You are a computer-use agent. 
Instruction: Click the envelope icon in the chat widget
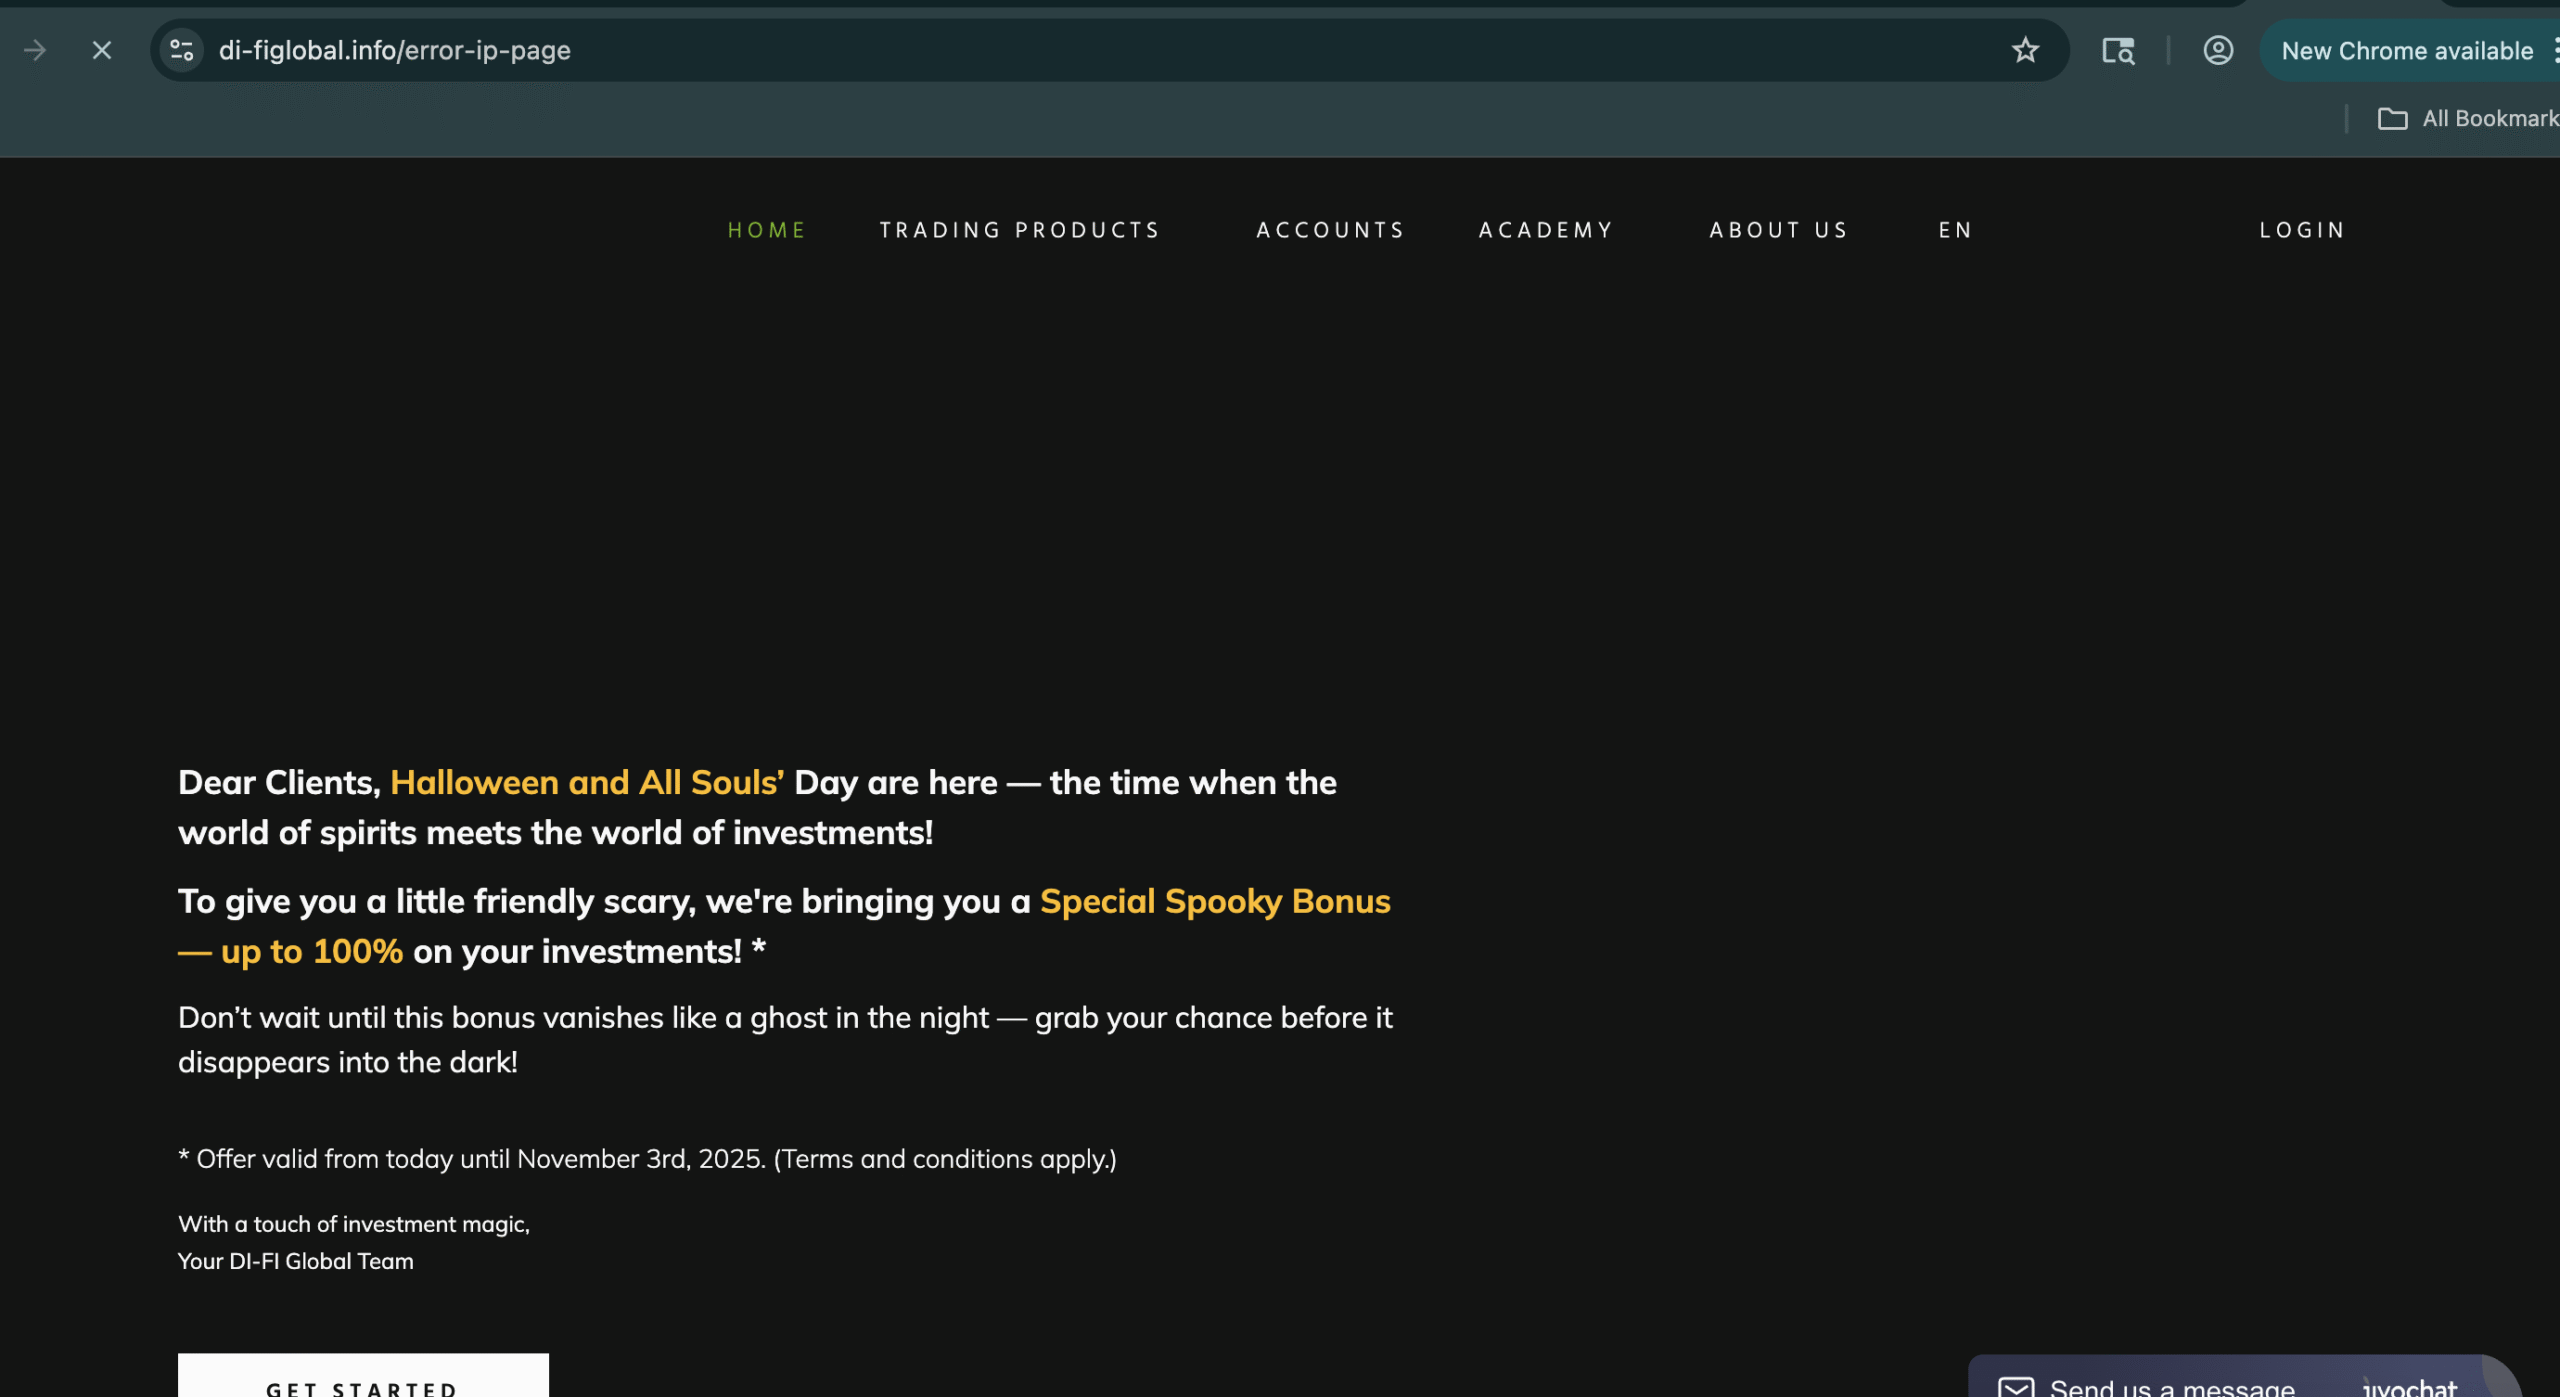(x=2015, y=1386)
